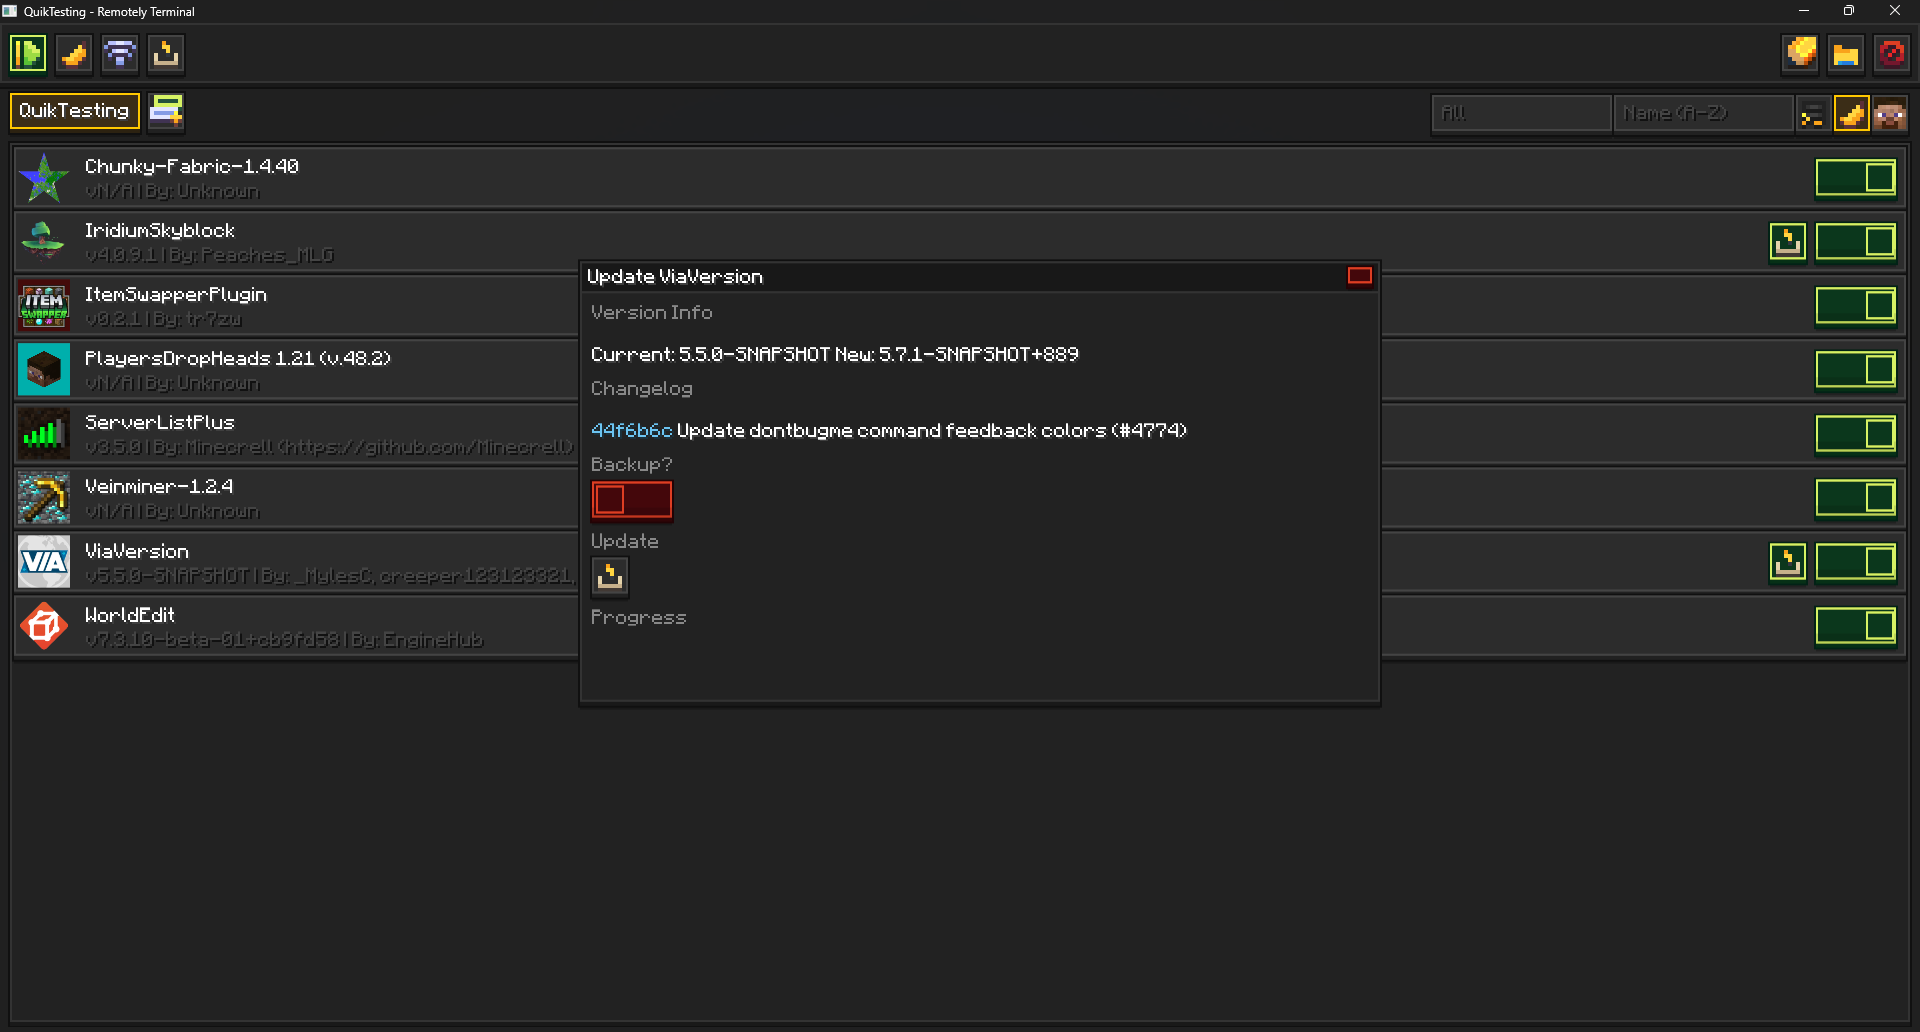The image size is (1920, 1032).
Task: Click the red prohibited circle icon
Action: pos(1892,54)
